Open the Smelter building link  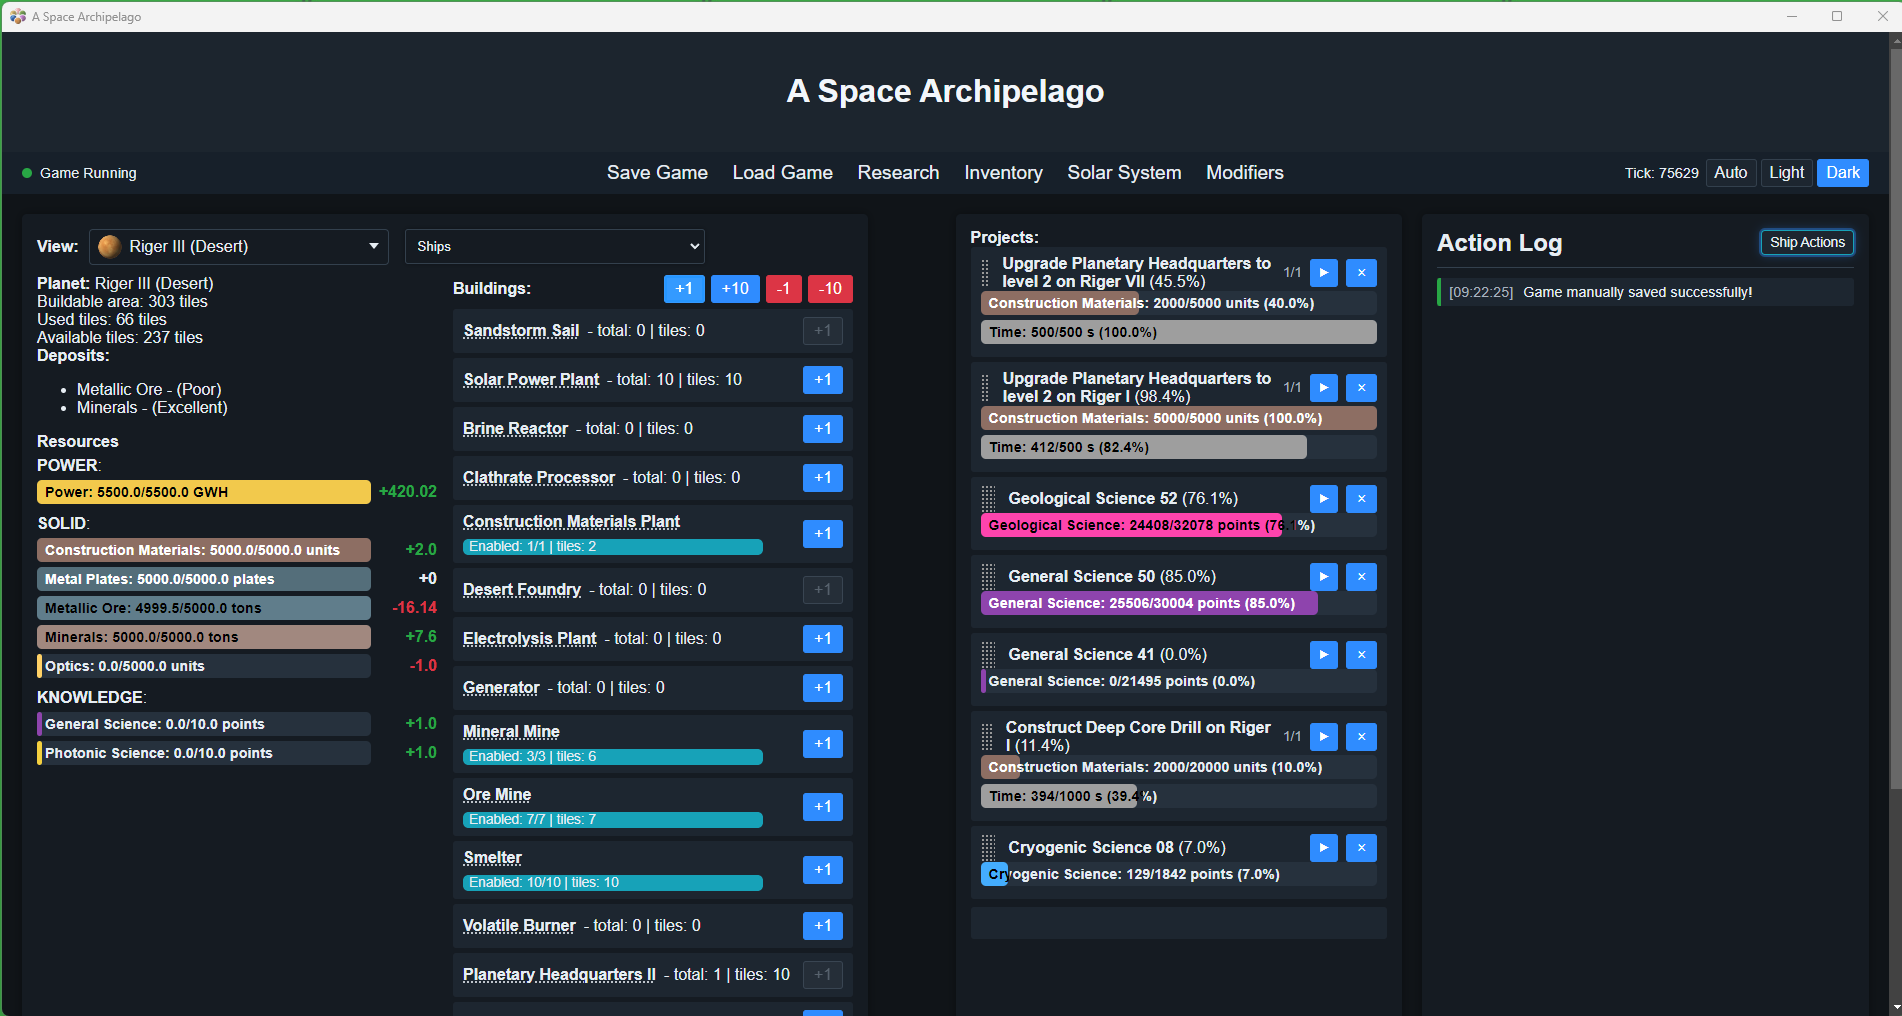coord(492,858)
